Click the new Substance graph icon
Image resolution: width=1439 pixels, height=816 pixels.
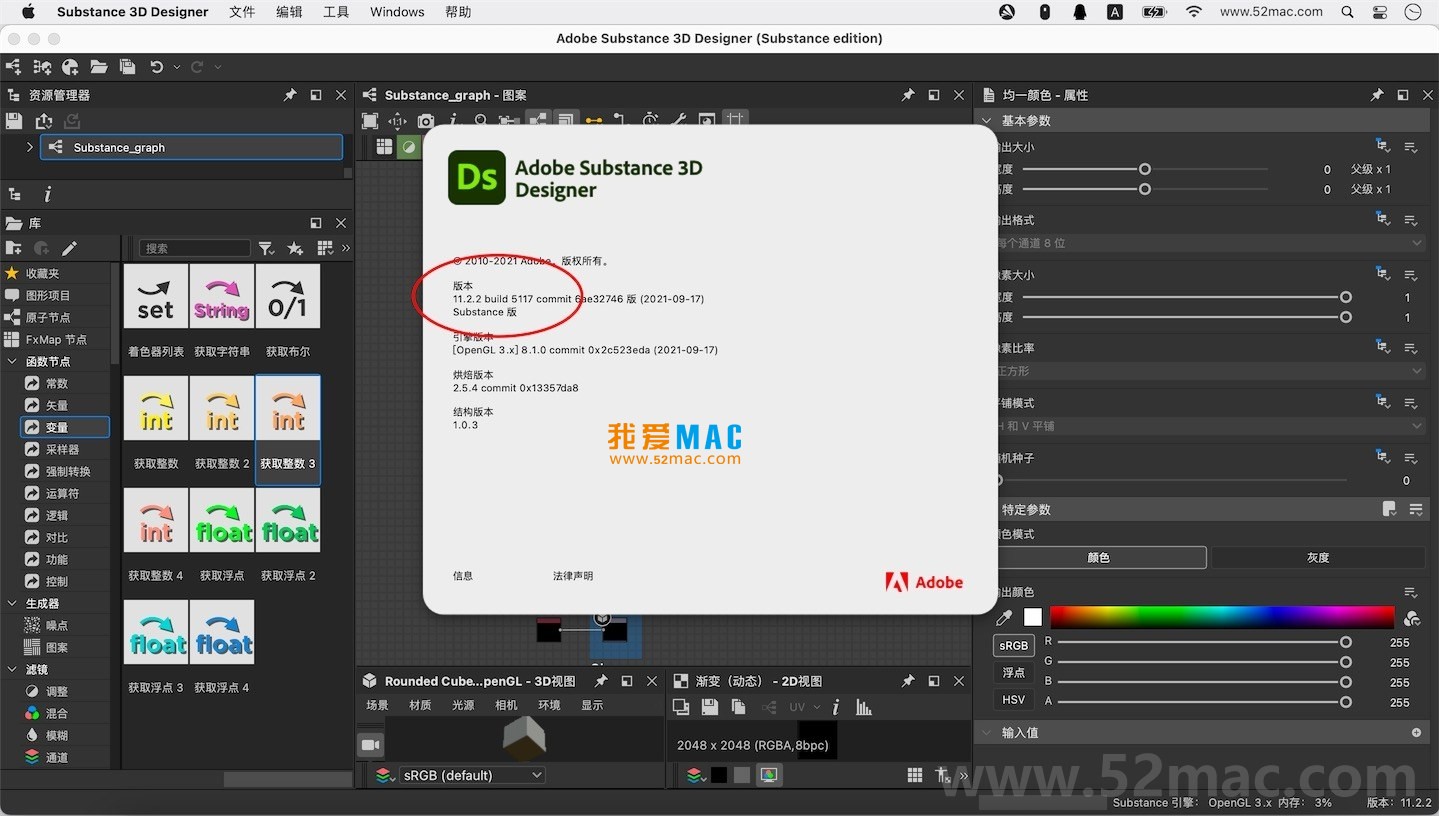[13, 67]
